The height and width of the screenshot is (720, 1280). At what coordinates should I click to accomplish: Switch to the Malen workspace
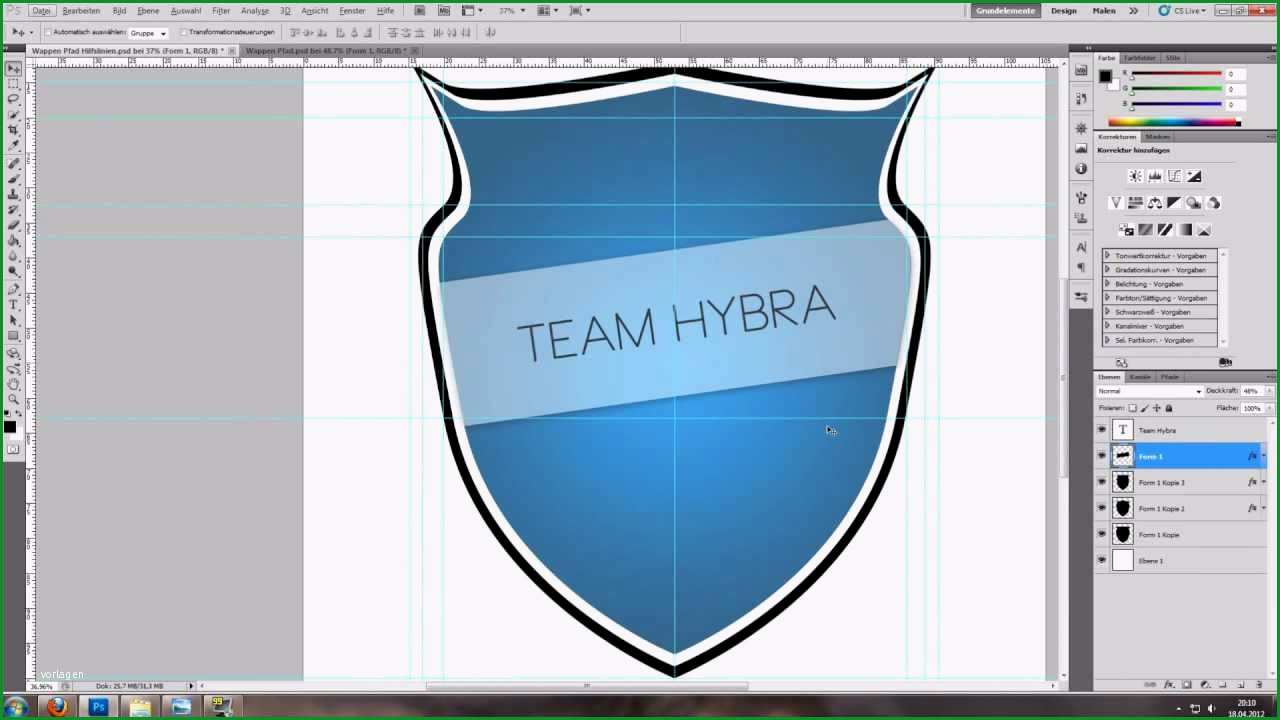click(x=1104, y=10)
